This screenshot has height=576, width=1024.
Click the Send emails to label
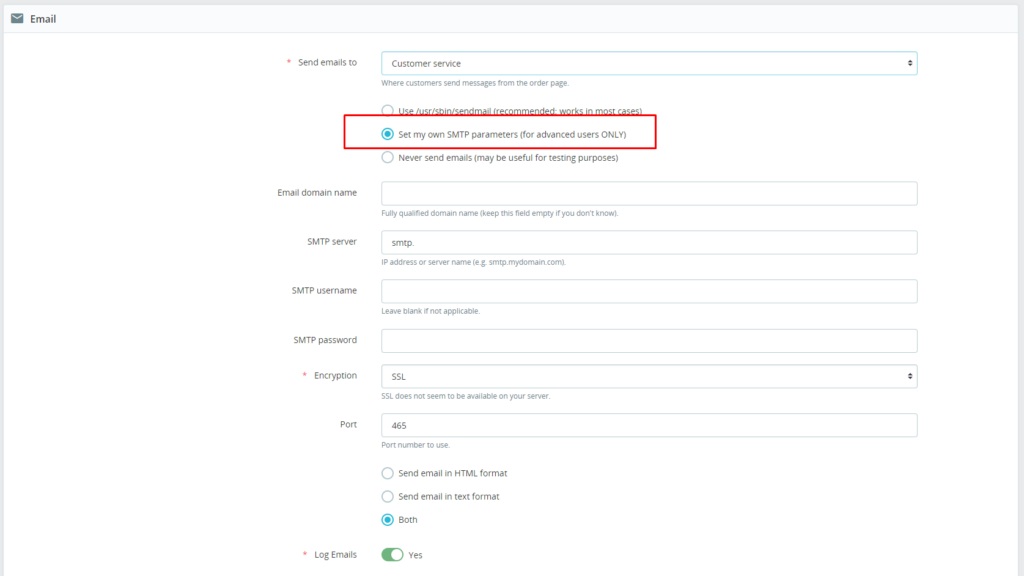(327, 62)
